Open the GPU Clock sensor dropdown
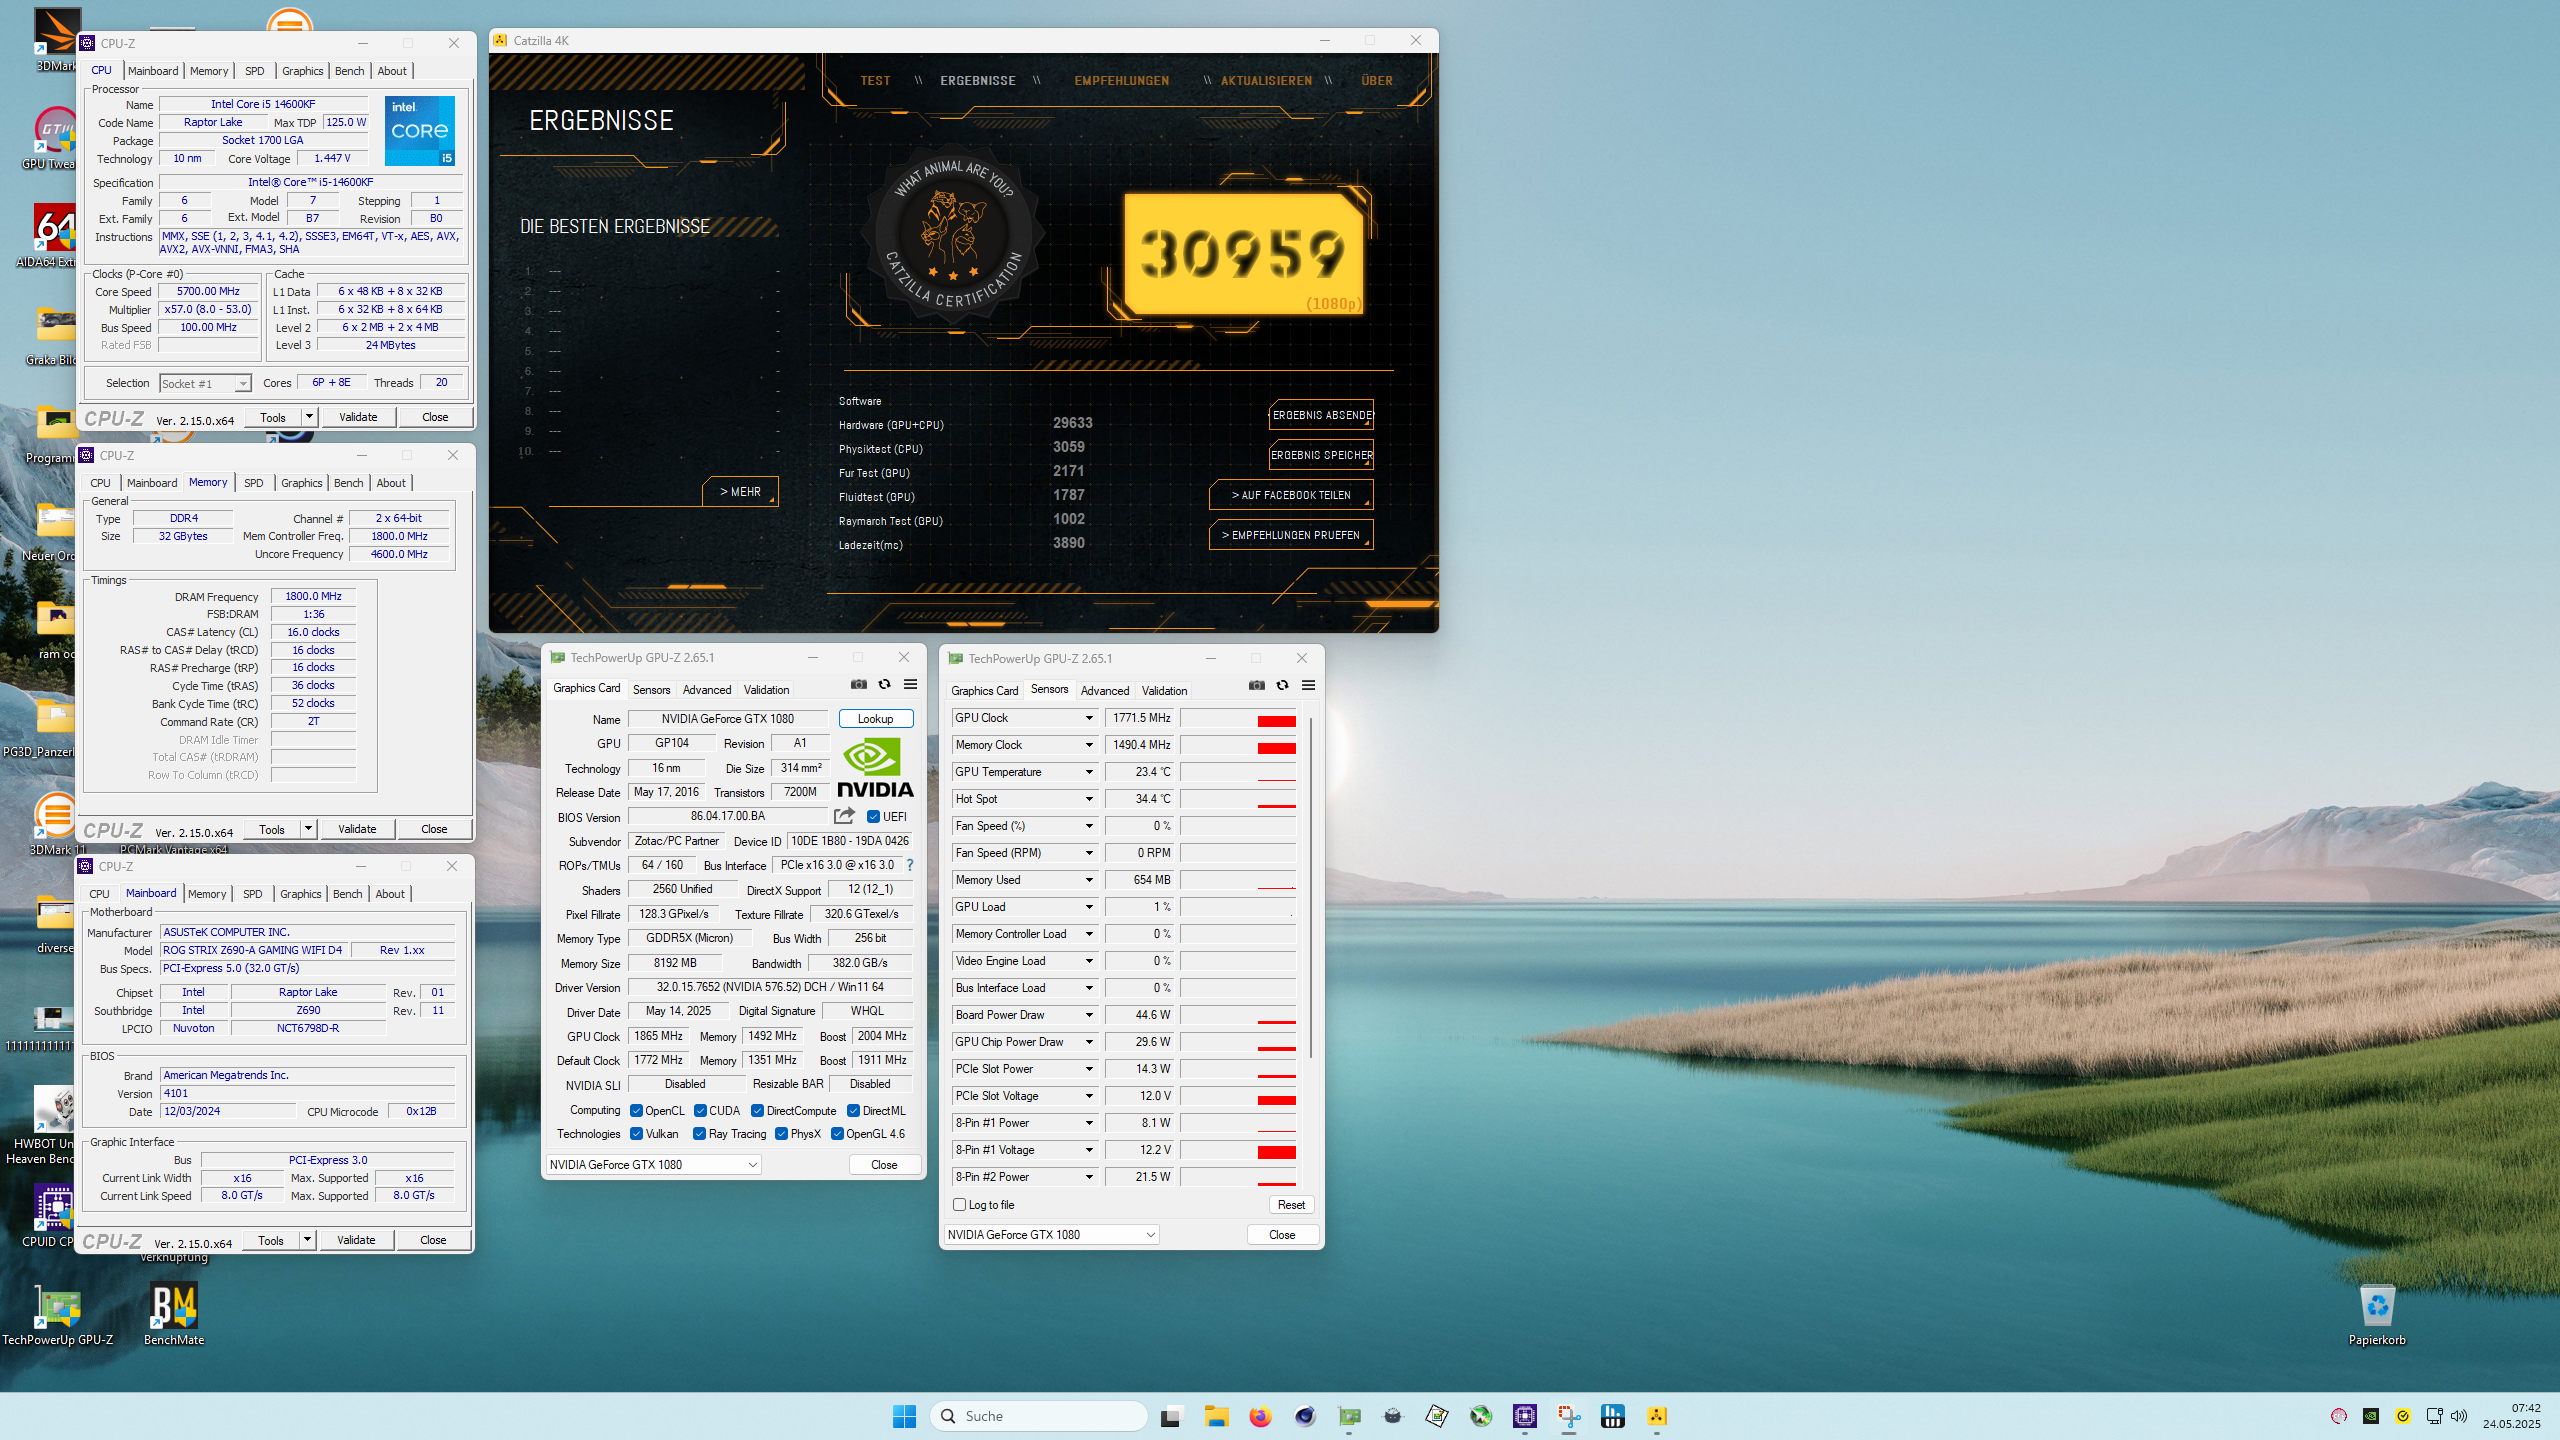 [x=1089, y=718]
